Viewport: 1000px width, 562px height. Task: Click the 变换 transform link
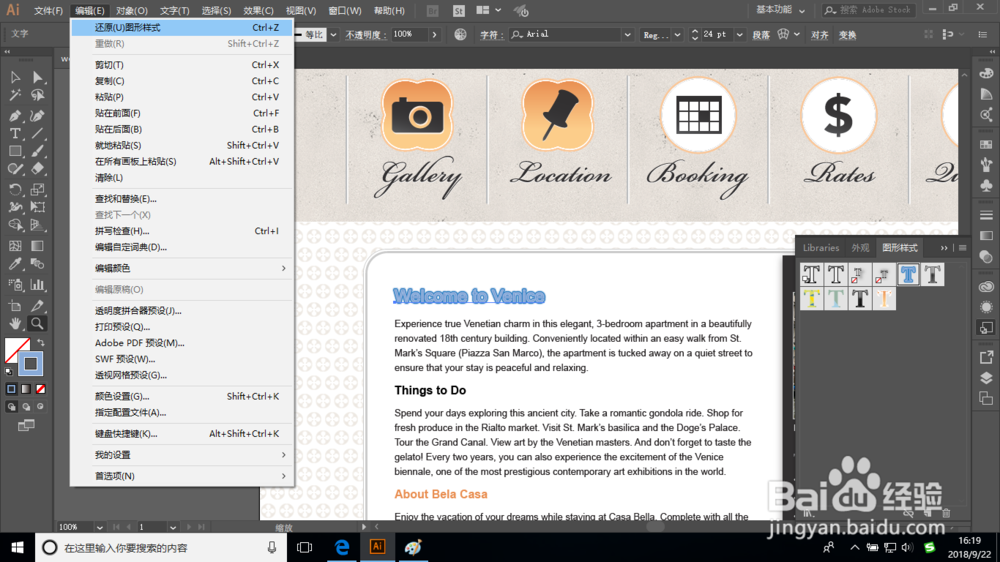pos(848,35)
